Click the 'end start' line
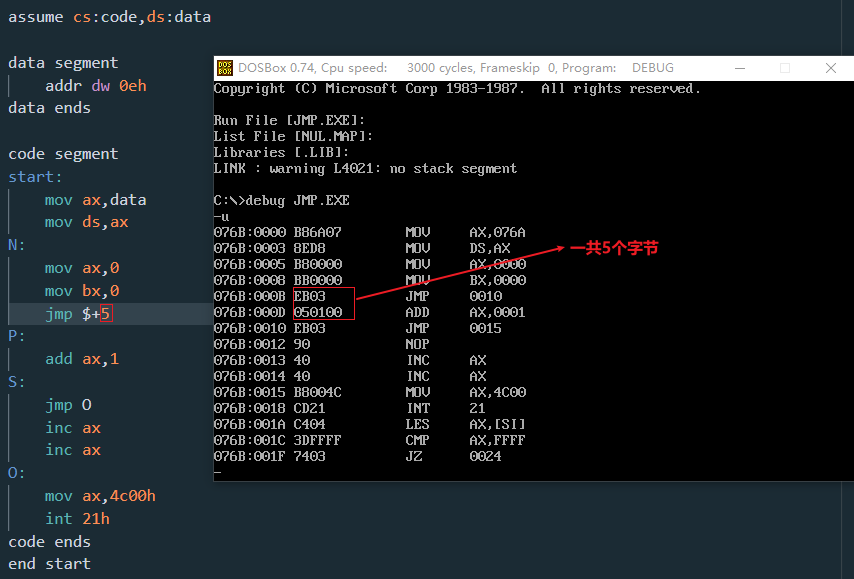Screen dimensions: 854x579 tap(50, 564)
